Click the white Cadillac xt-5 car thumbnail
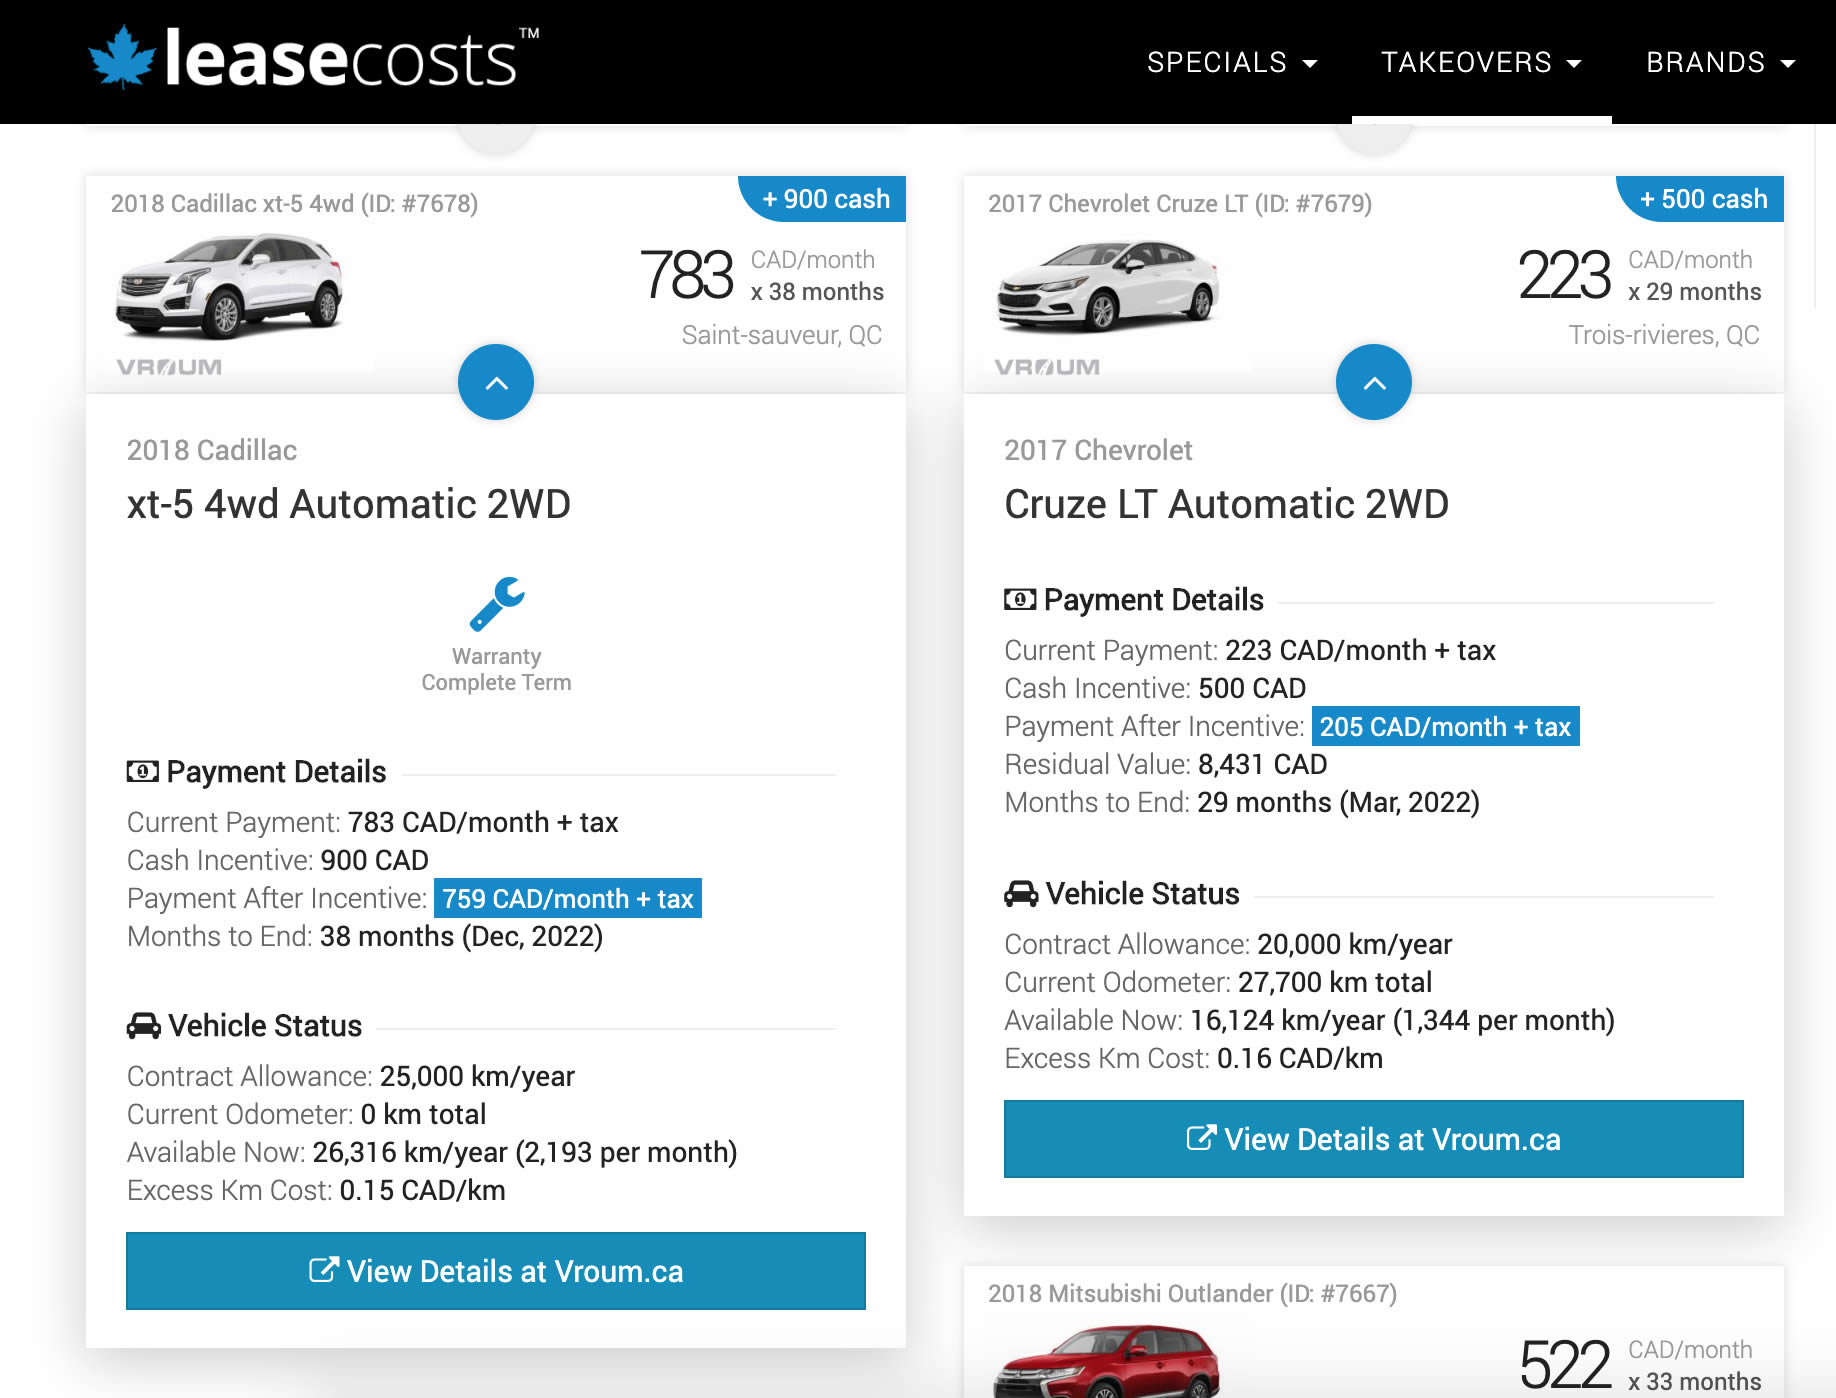Screen dimensions: 1836x1398 [229, 287]
